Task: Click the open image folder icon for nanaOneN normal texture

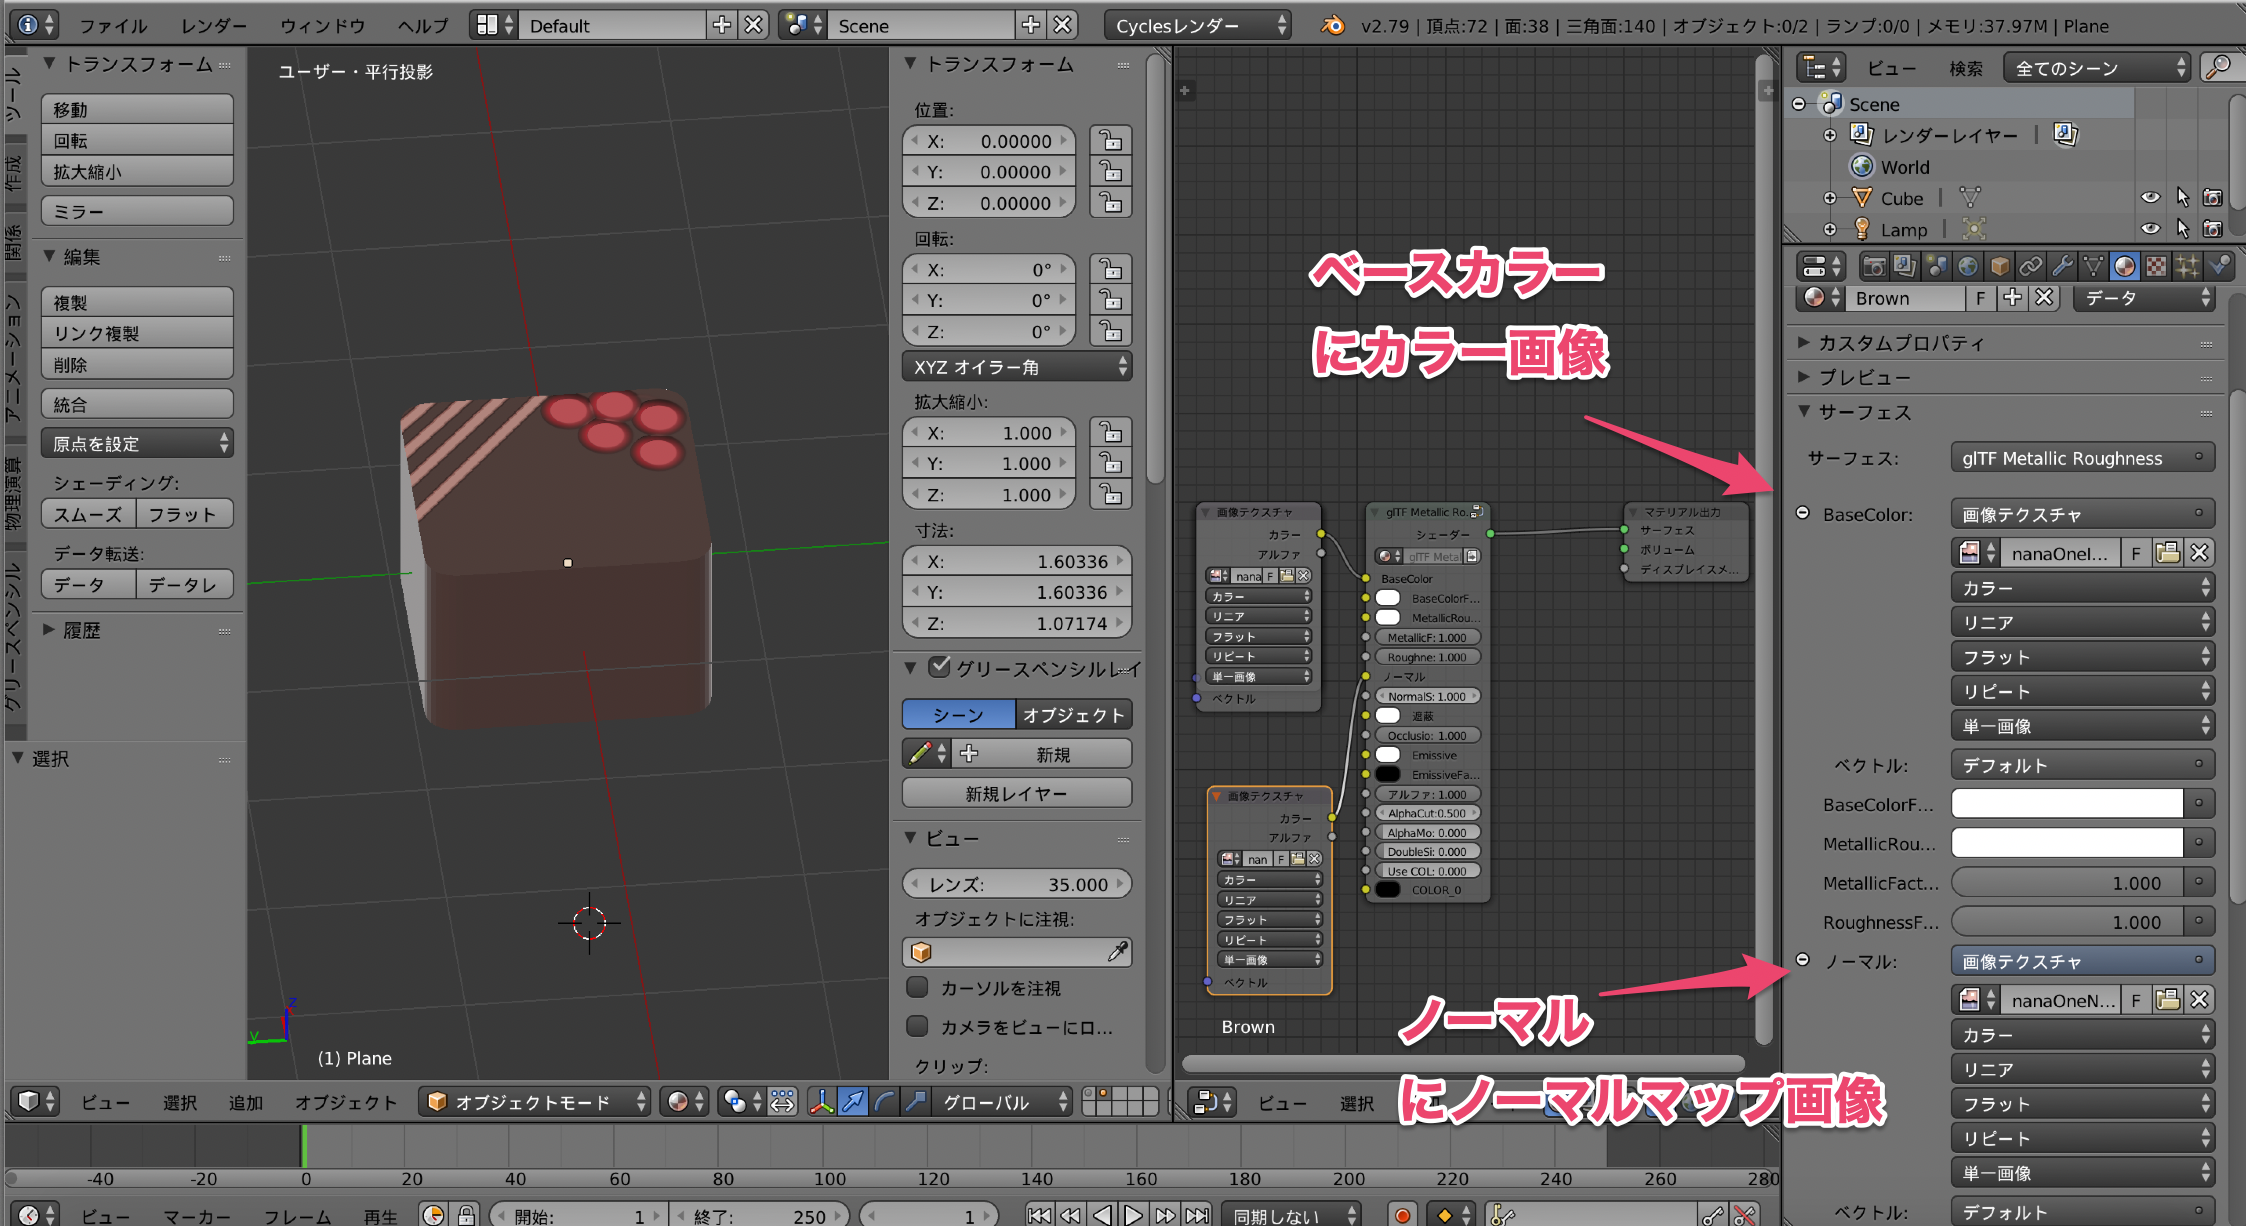Action: coord(2168,999)
